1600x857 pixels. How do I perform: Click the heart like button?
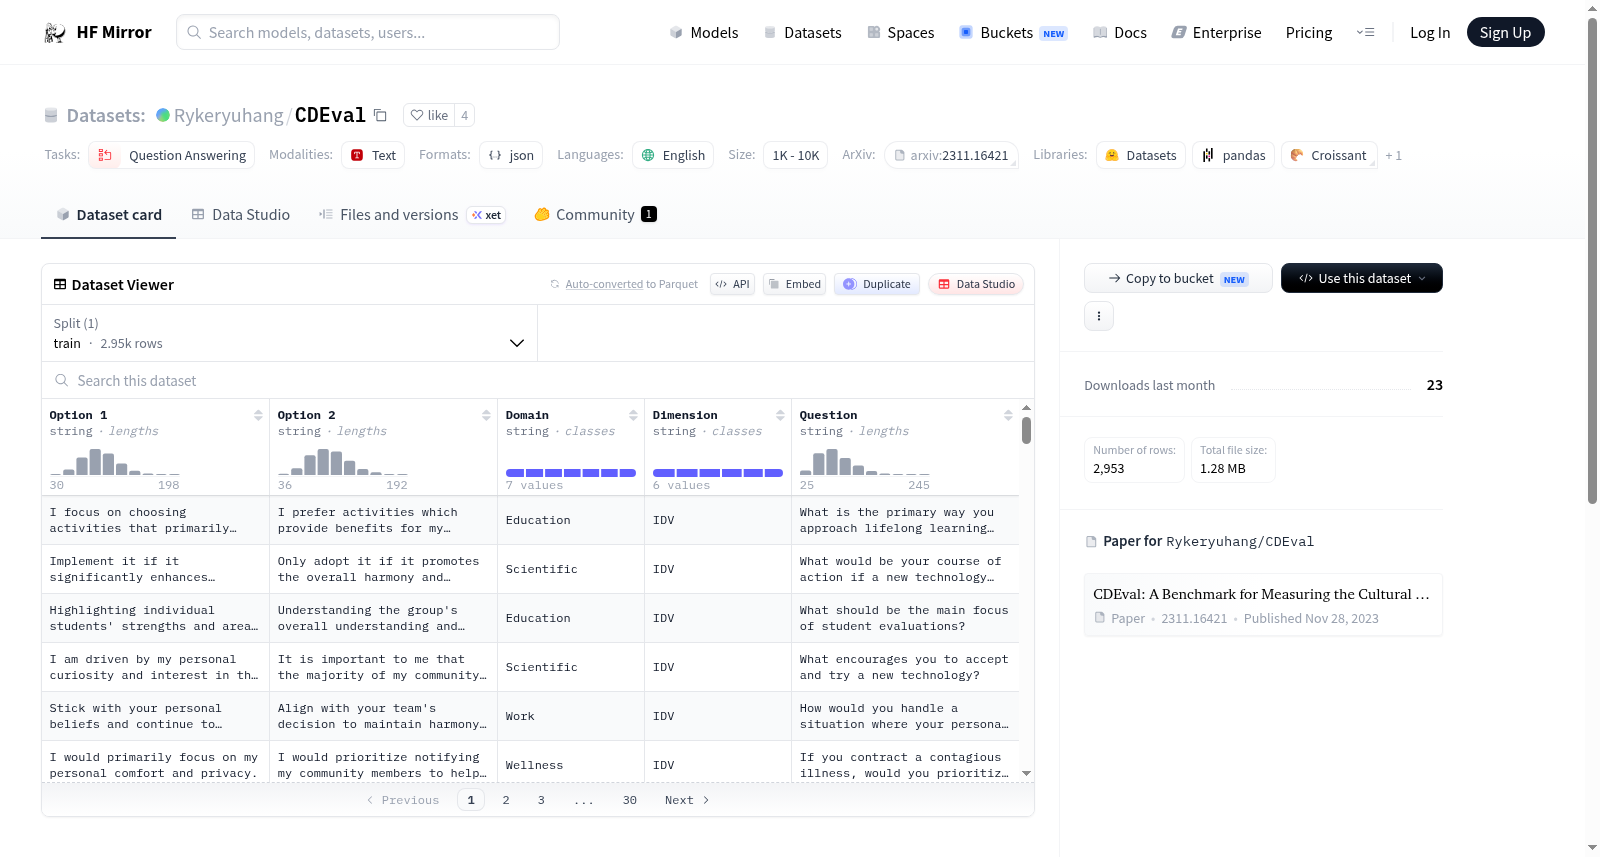pos(429,115)
